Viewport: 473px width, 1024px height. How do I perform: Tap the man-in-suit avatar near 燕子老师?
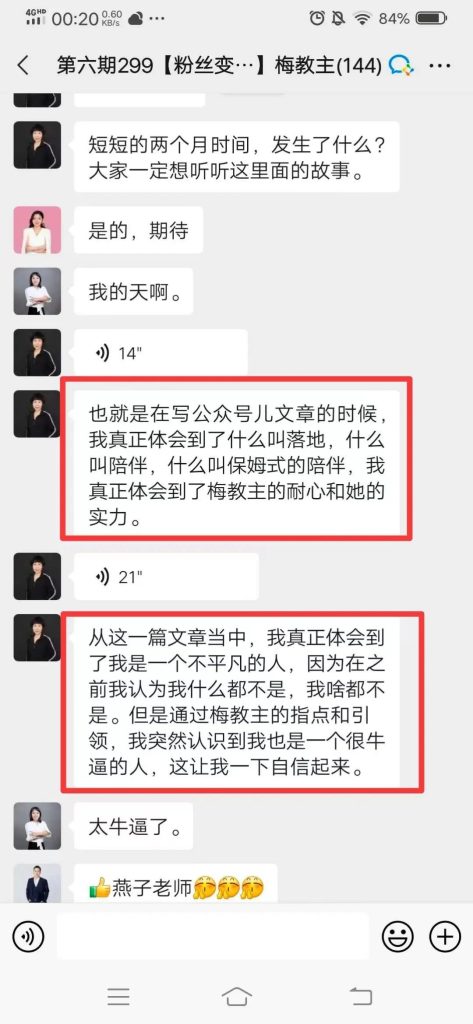[x=37, y=884]
